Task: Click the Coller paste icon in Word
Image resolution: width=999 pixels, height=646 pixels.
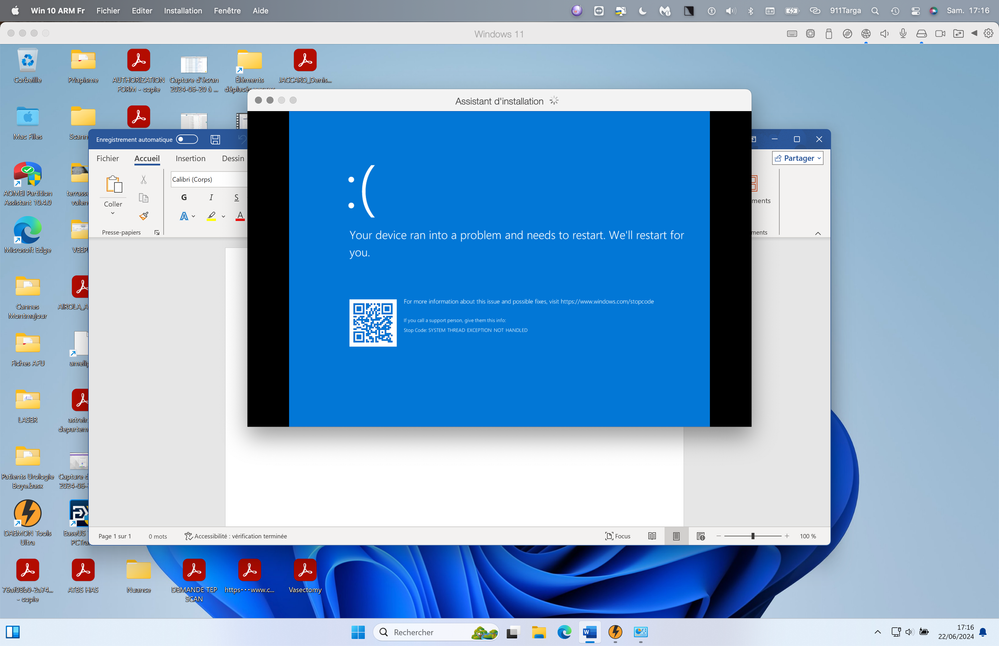Action: [114, 185]
